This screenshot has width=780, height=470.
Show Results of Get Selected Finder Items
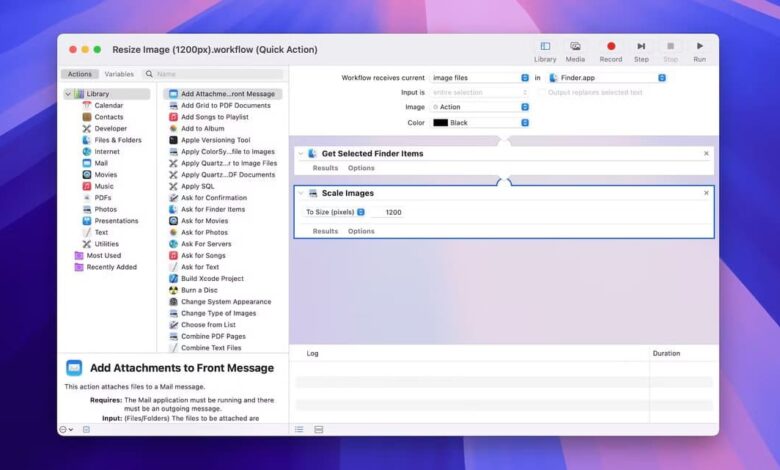click(325, 168)
